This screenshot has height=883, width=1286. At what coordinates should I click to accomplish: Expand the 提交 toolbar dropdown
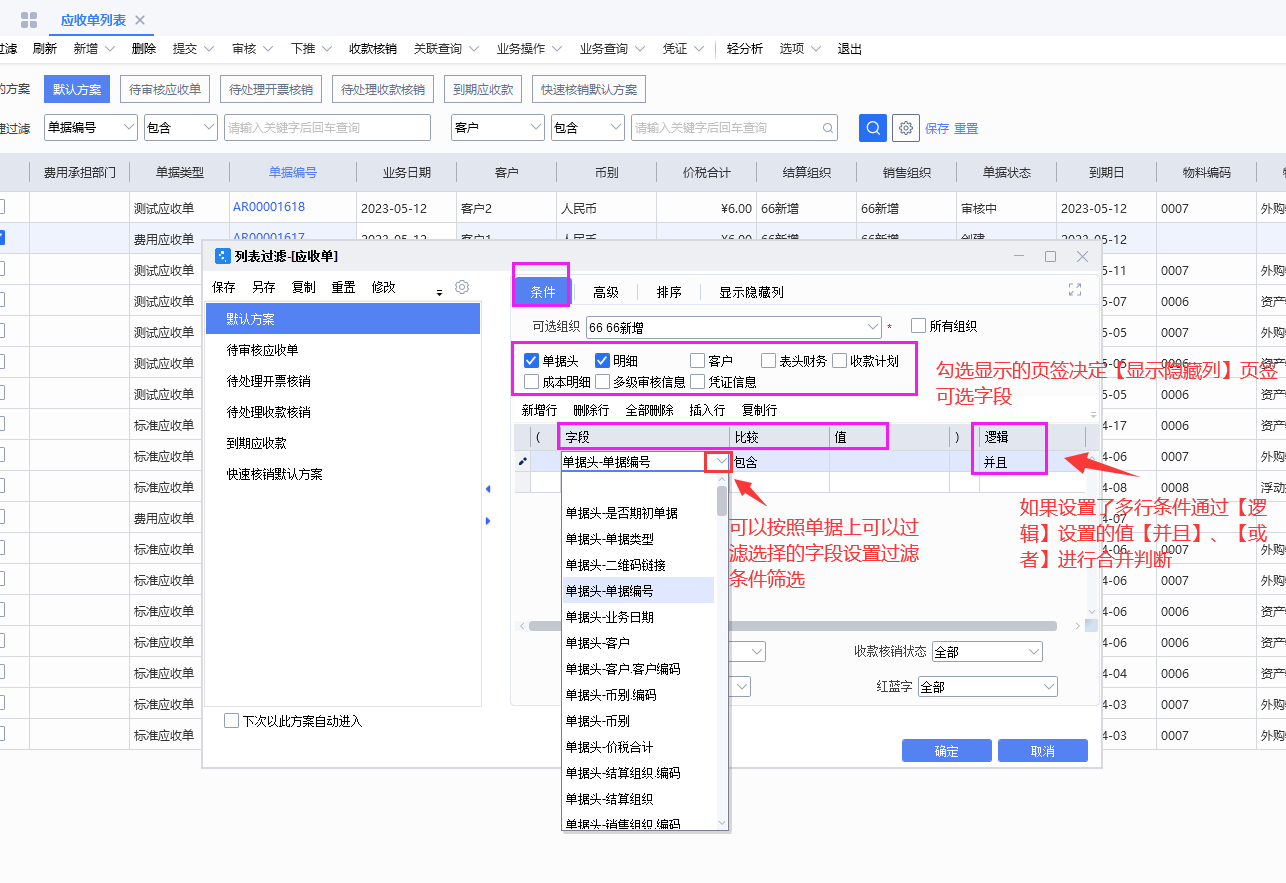(207, 49)
